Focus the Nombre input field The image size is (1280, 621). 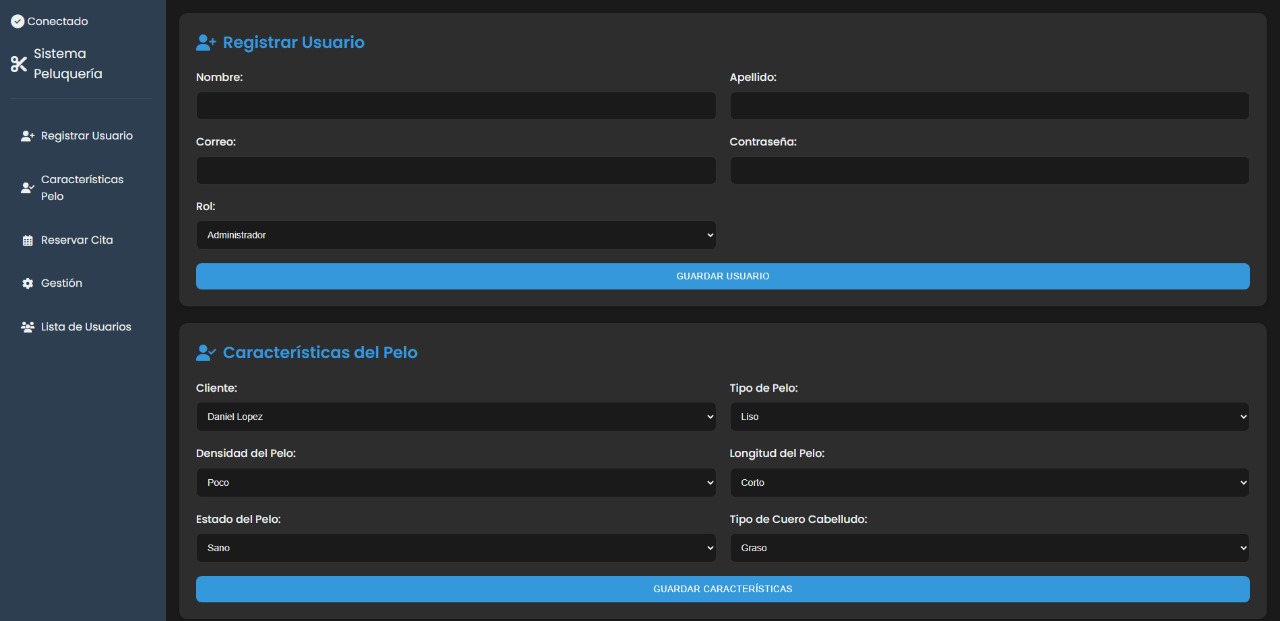click(x=456, y=106)
